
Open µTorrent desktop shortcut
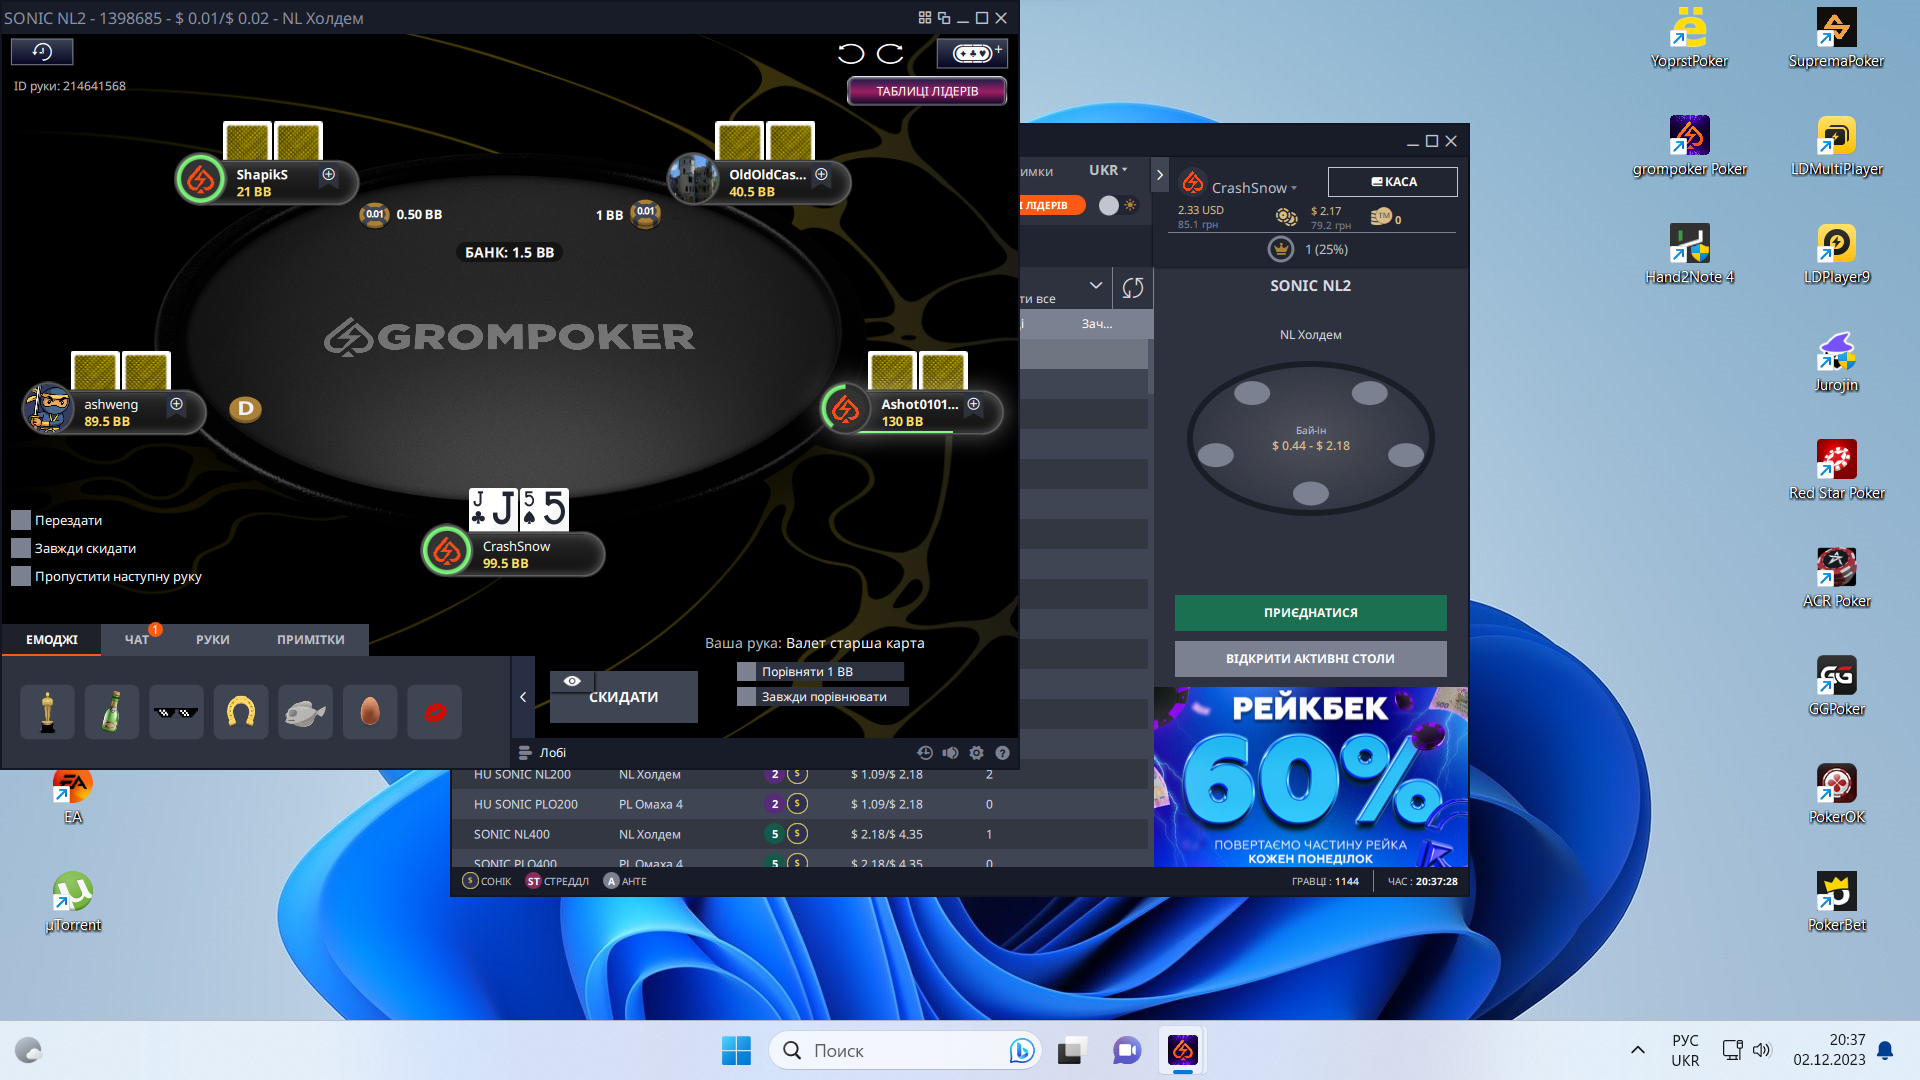click(x=73, y=903)
